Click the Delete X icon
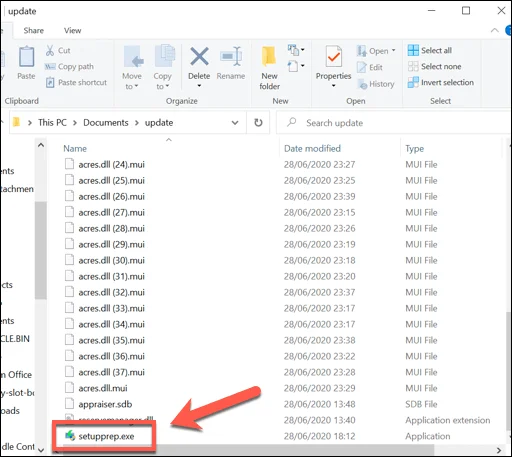This screenshot has width=512, height=457. pos(199,57)
